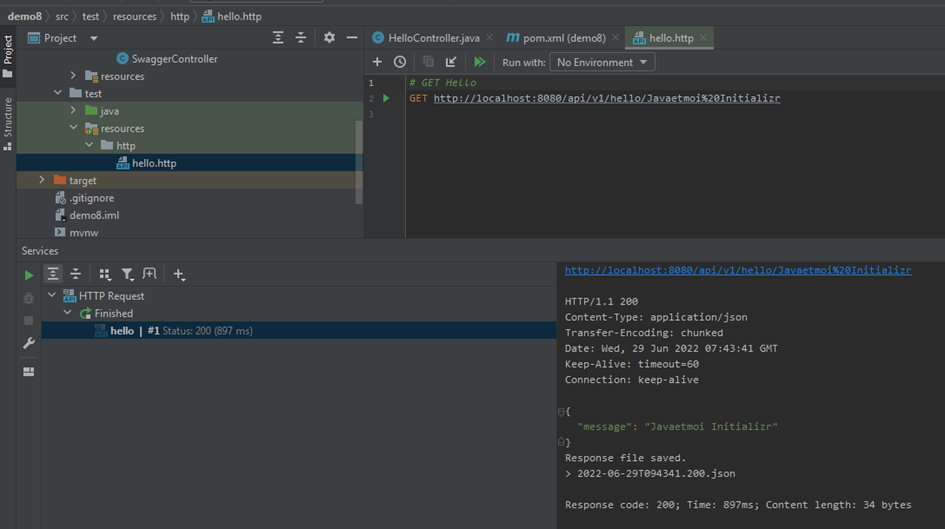This screenshot has height=529, width=945.
Task: Click the Stop square icon in Services
Action: [x=28, y=321]
